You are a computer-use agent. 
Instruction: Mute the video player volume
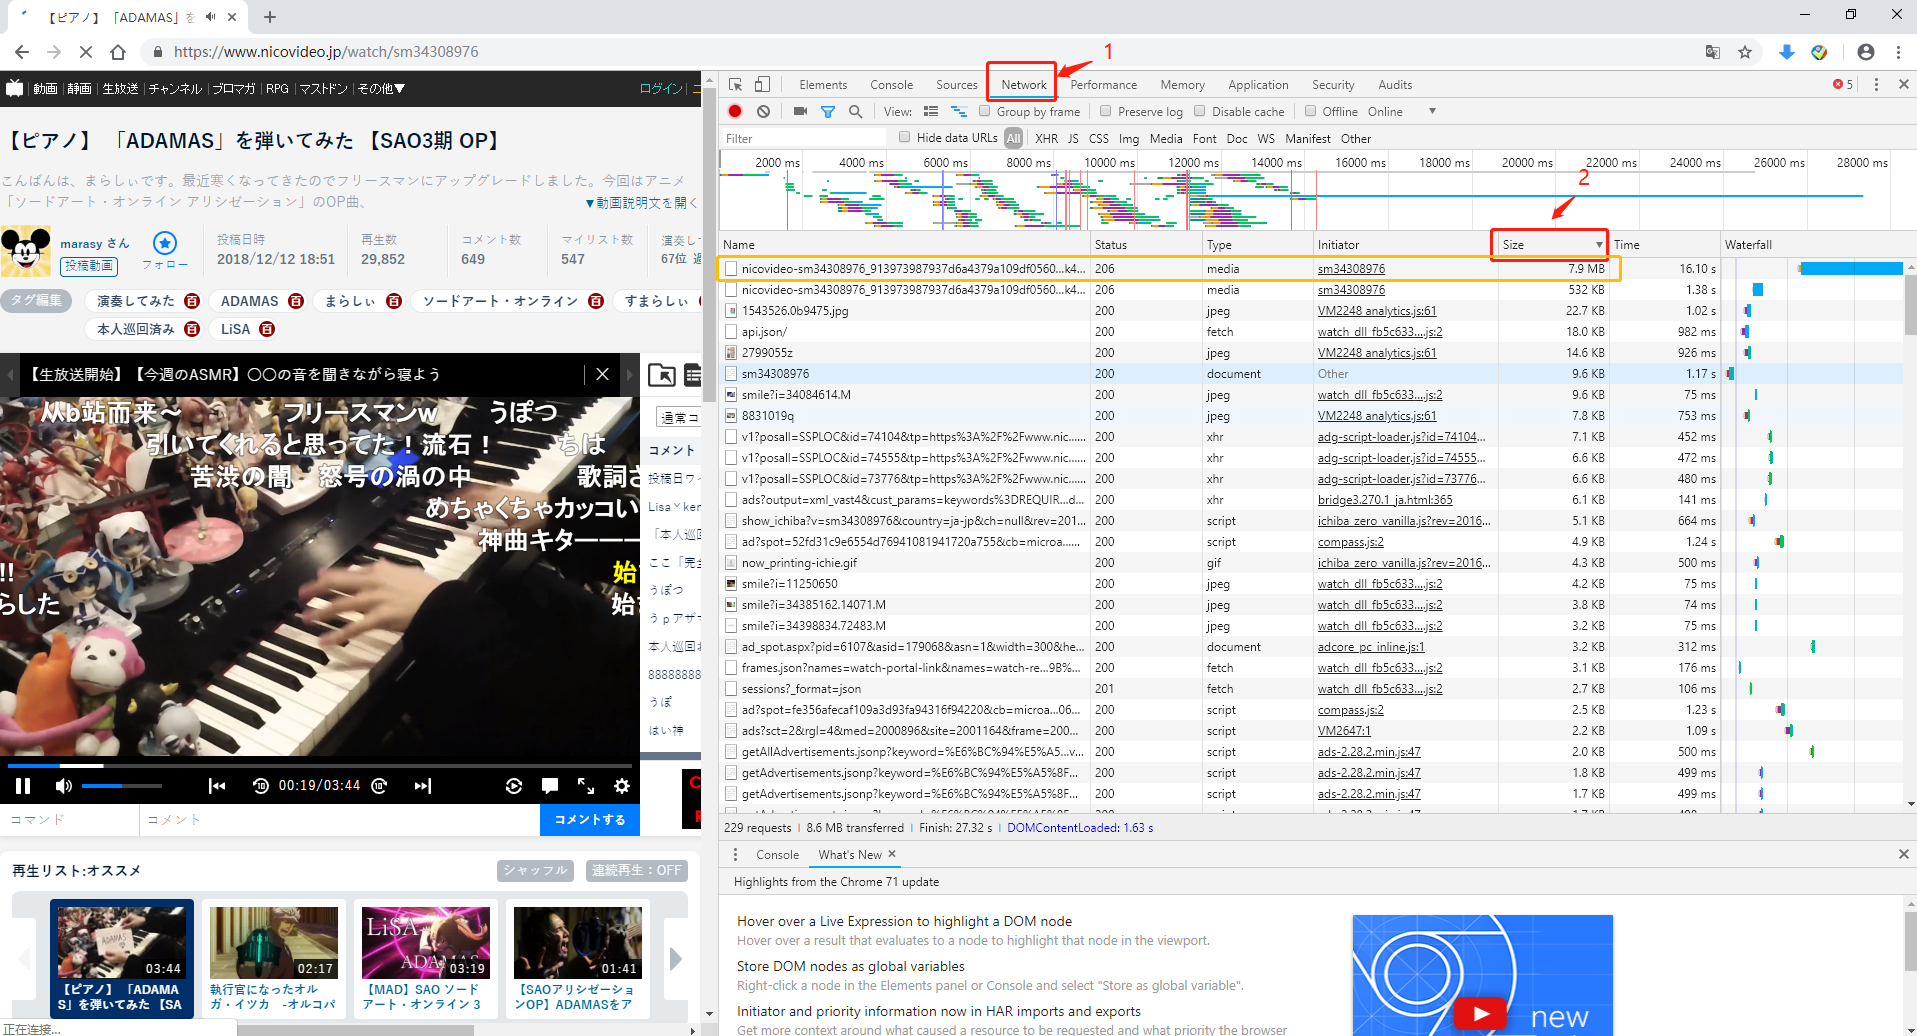pyautogui.click(x=64, y=786)
